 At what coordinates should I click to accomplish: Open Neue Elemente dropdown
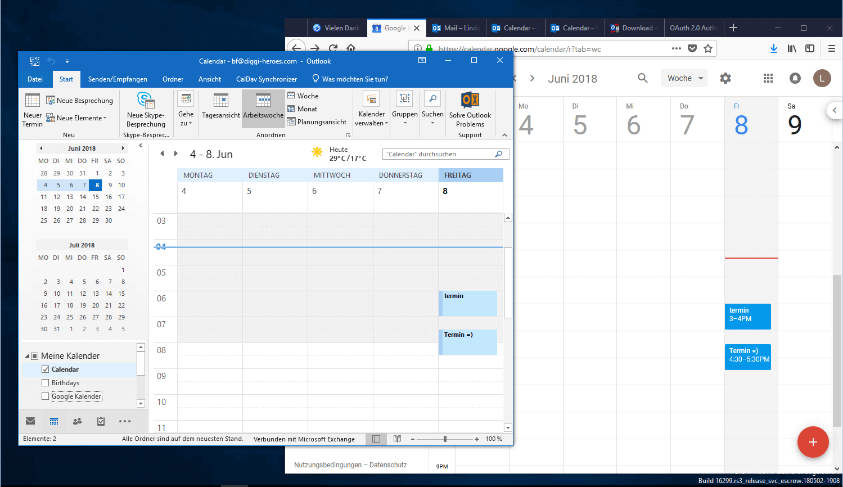click(x=76, y=118)
